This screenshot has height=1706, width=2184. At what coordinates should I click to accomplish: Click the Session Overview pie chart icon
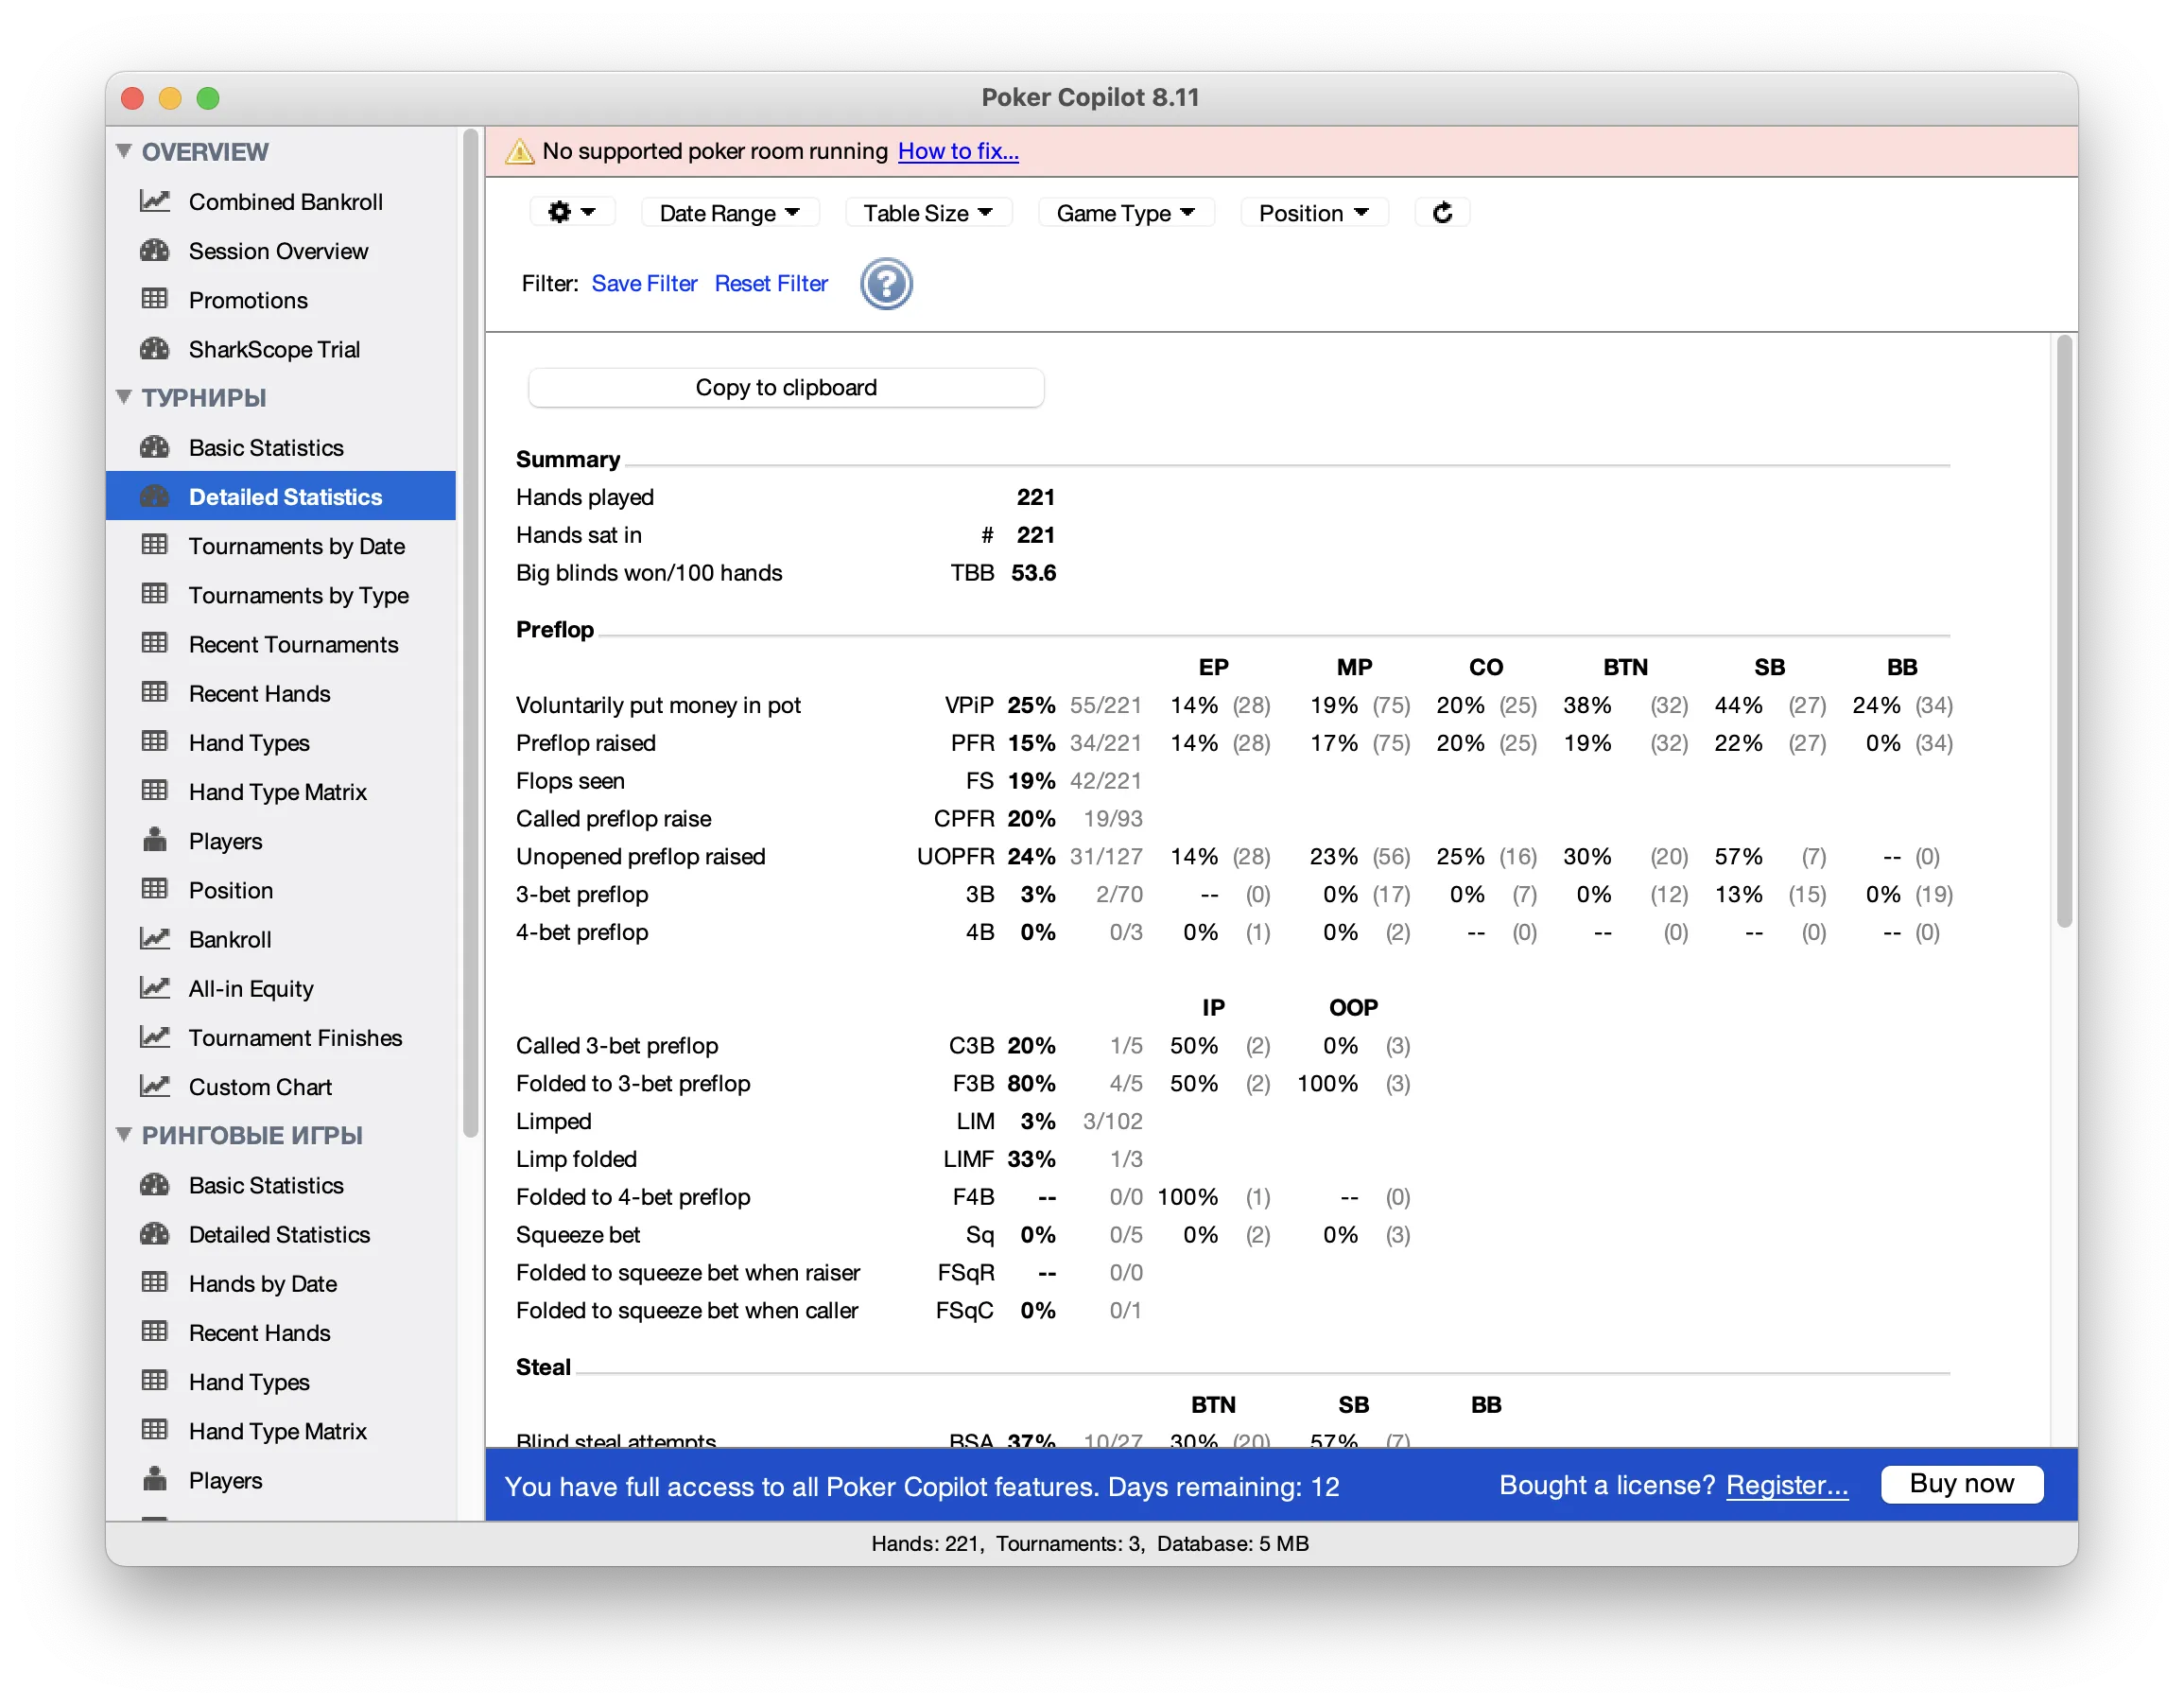click(155, 251)
